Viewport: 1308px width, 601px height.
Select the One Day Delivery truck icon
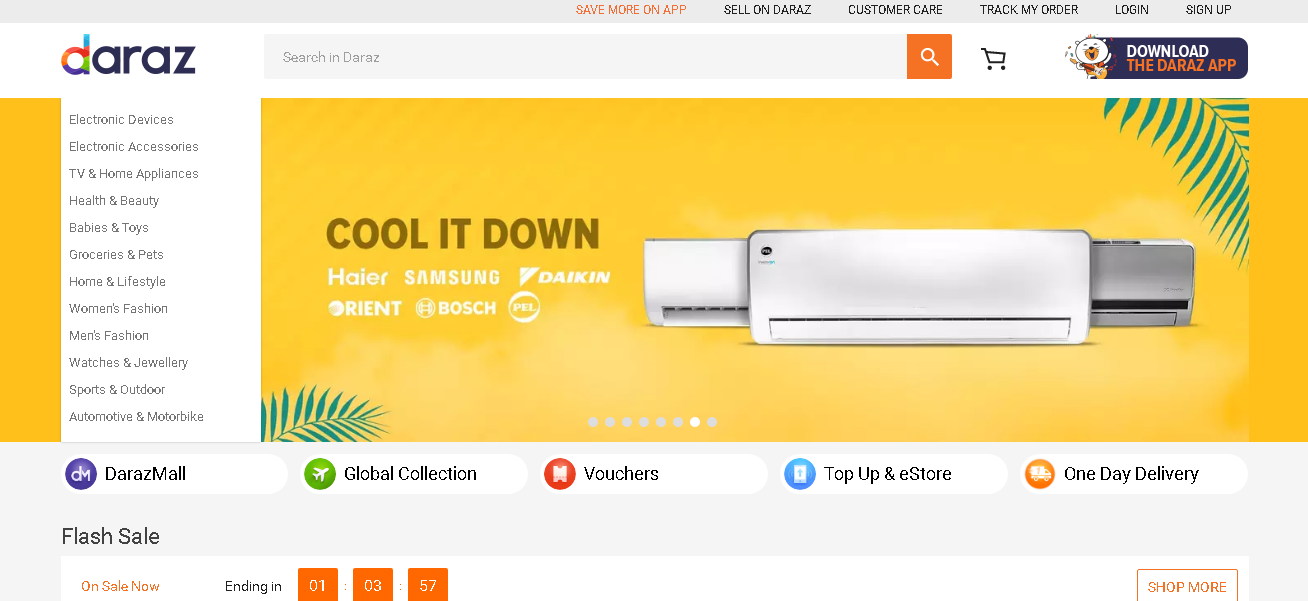click(1040, 474)
